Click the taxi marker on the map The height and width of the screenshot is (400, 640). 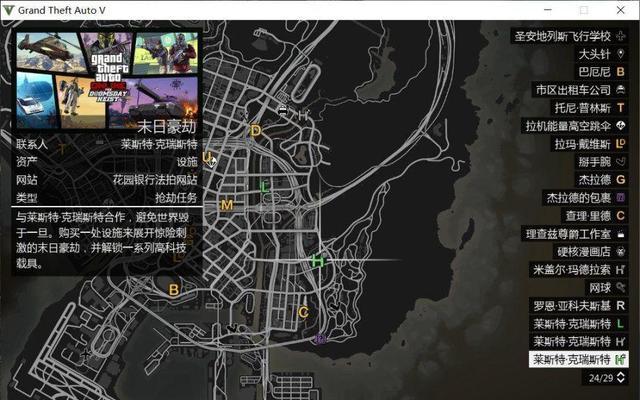coord(282,110)
